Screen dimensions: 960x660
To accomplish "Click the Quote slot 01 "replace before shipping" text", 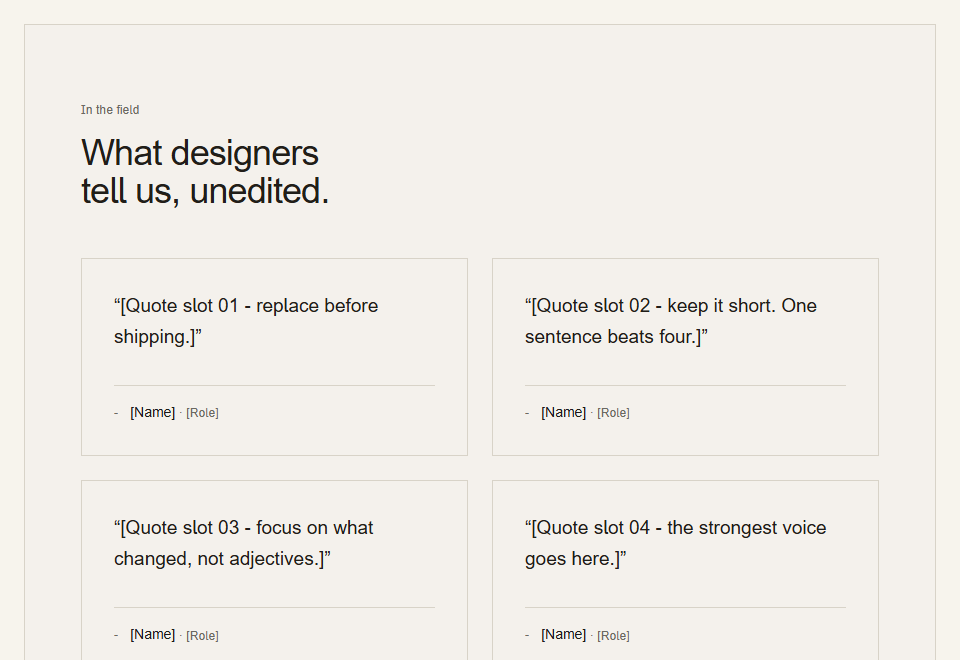I will (x=246, y=321).
